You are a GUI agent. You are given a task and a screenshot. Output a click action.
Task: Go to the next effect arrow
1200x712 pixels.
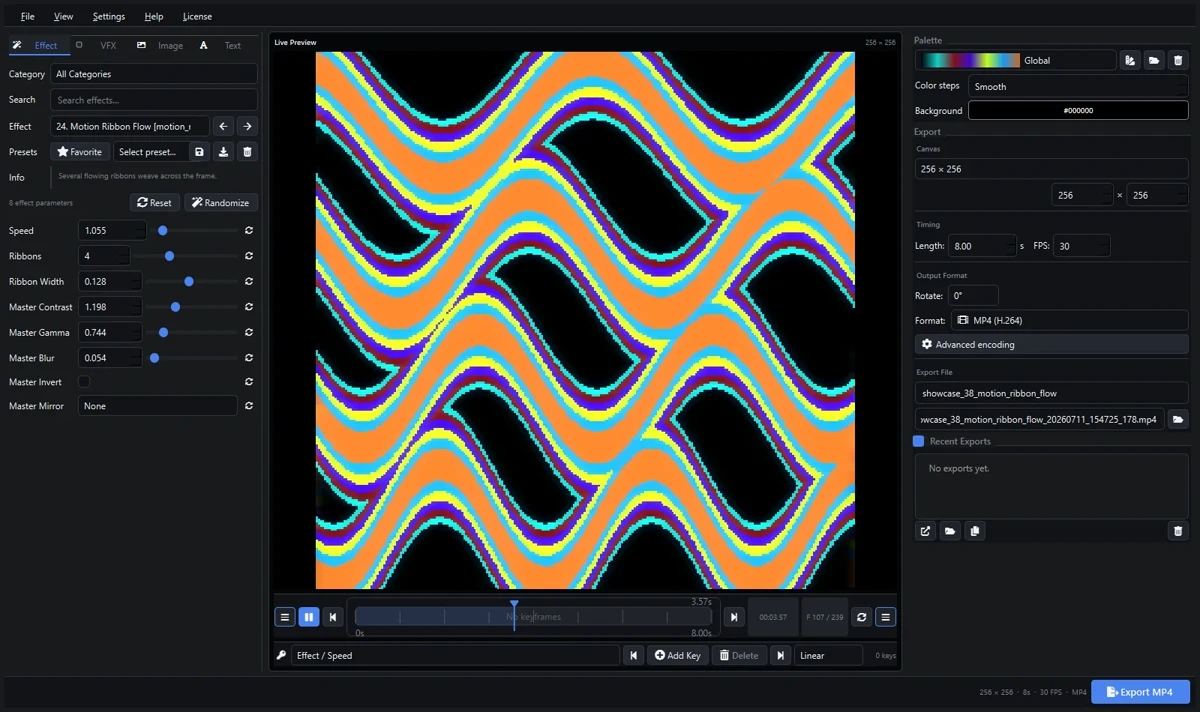pyautogui.click(x=247, y=126)
